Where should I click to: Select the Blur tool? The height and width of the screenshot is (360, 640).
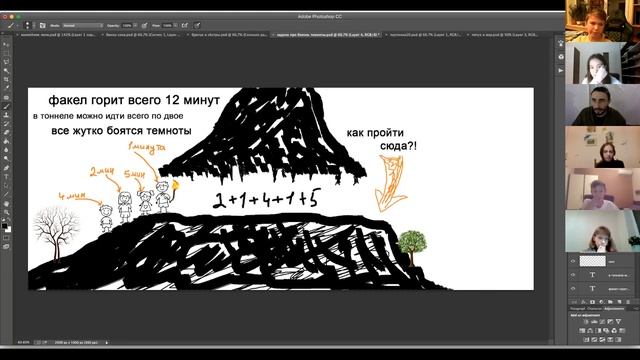[x=6, y=150]
